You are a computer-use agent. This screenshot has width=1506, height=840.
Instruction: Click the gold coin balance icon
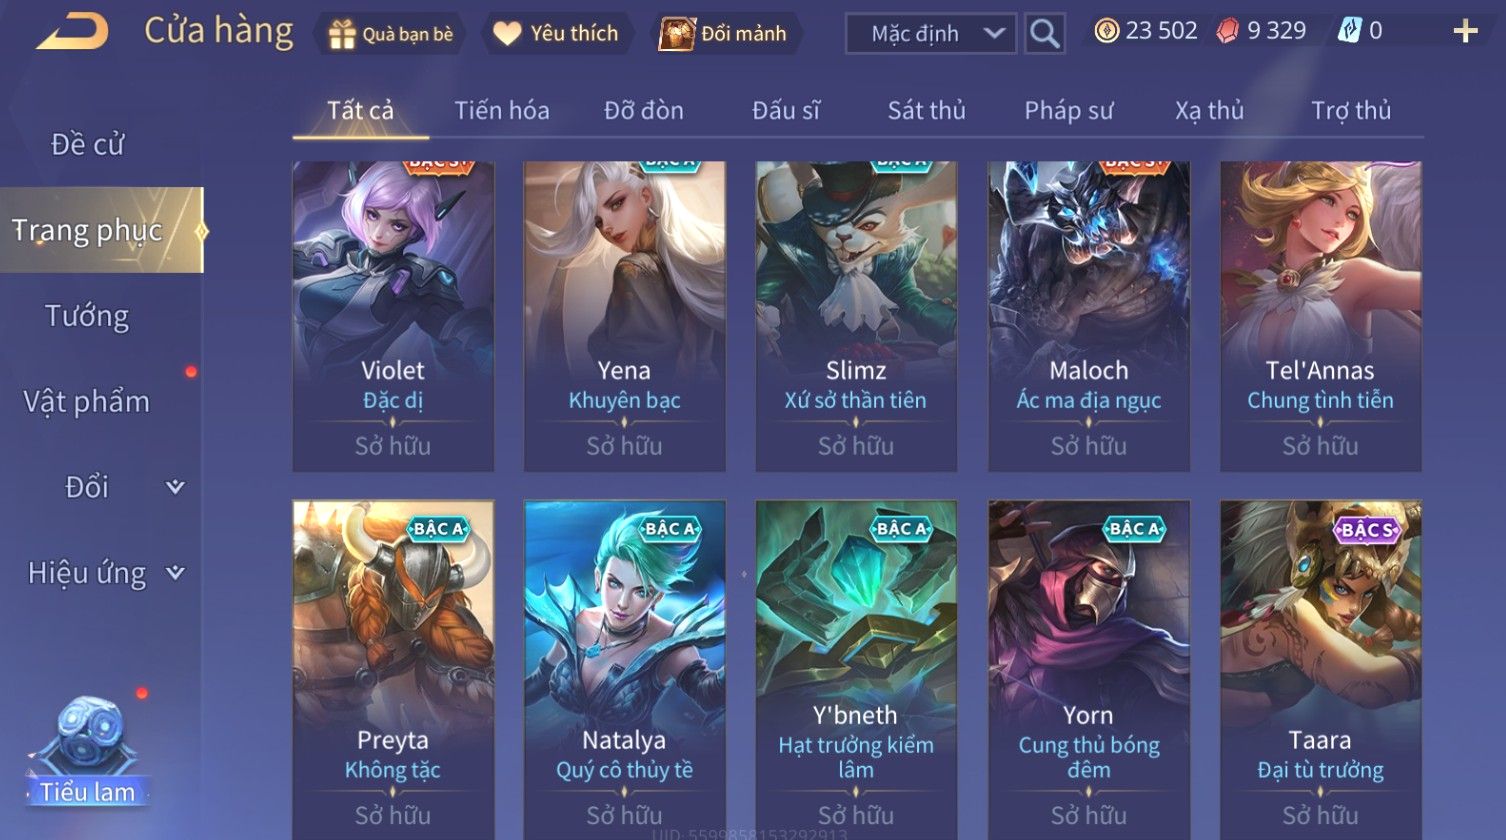1106,31
